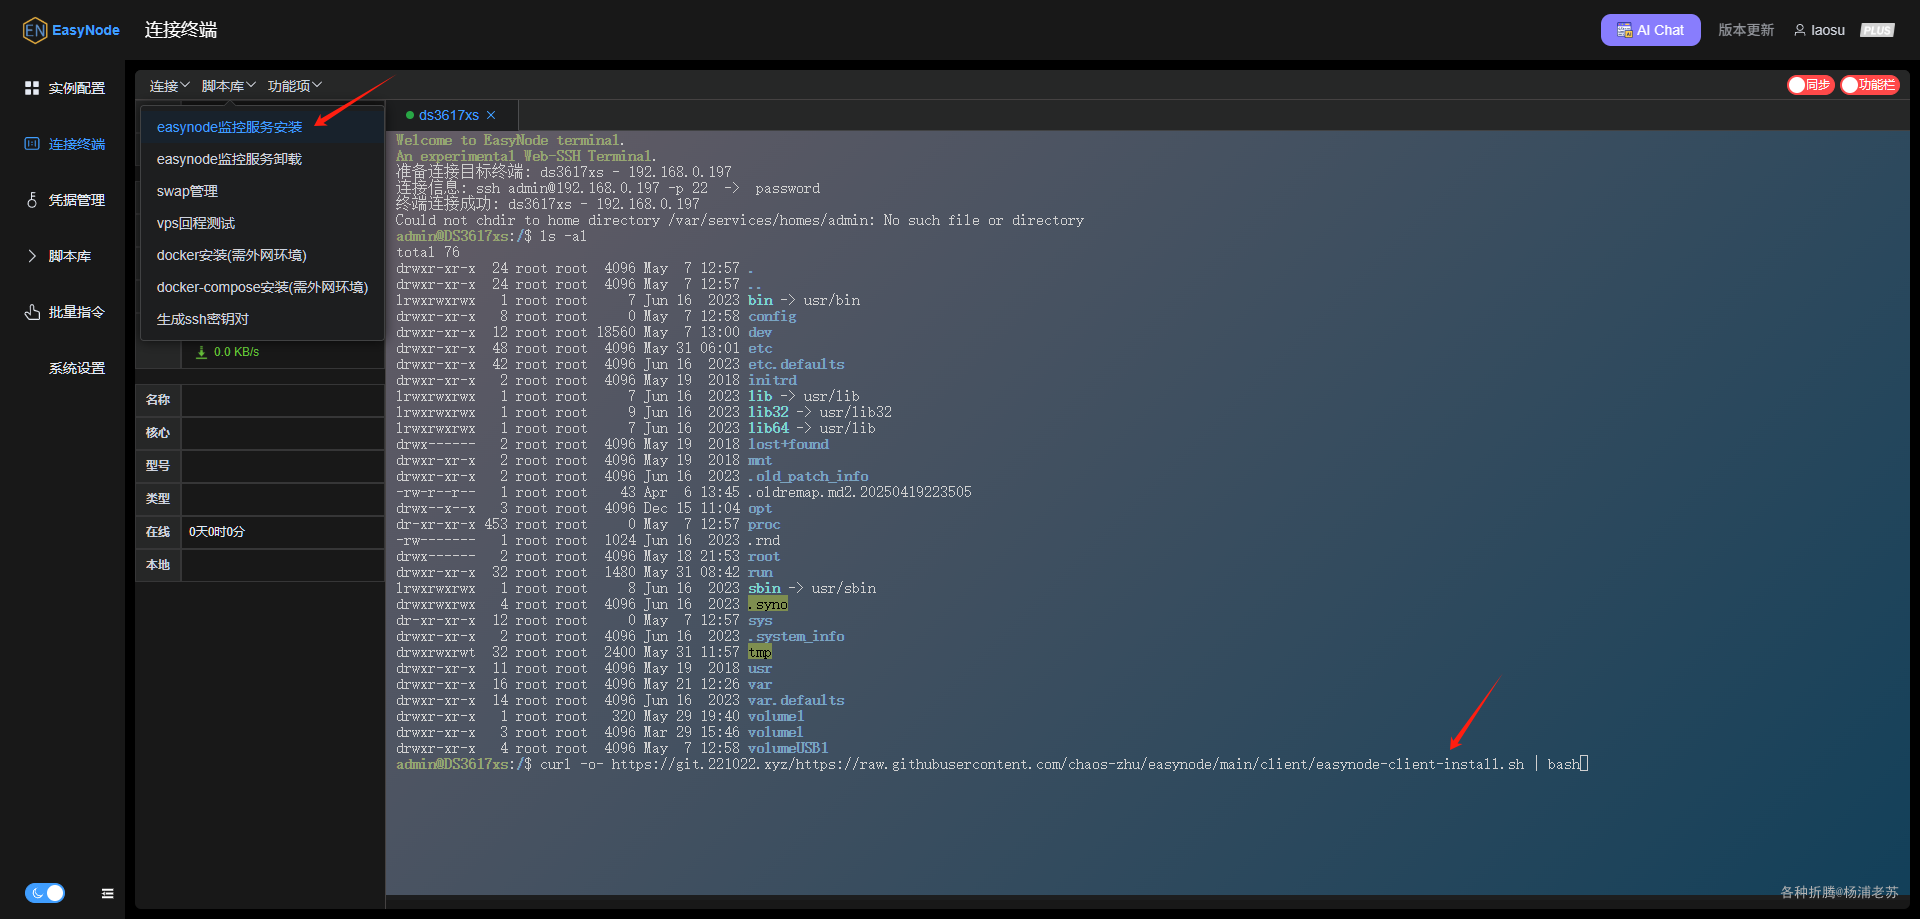
Task: Click the 在线 info row label
Action: (158, 532)
